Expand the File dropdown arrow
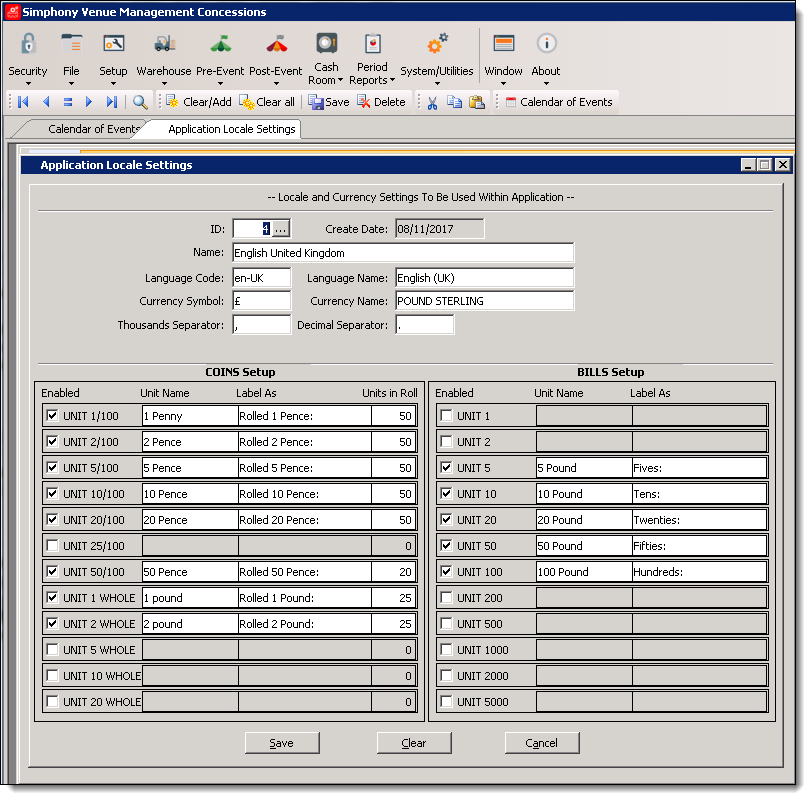 (x=71, y=83)
